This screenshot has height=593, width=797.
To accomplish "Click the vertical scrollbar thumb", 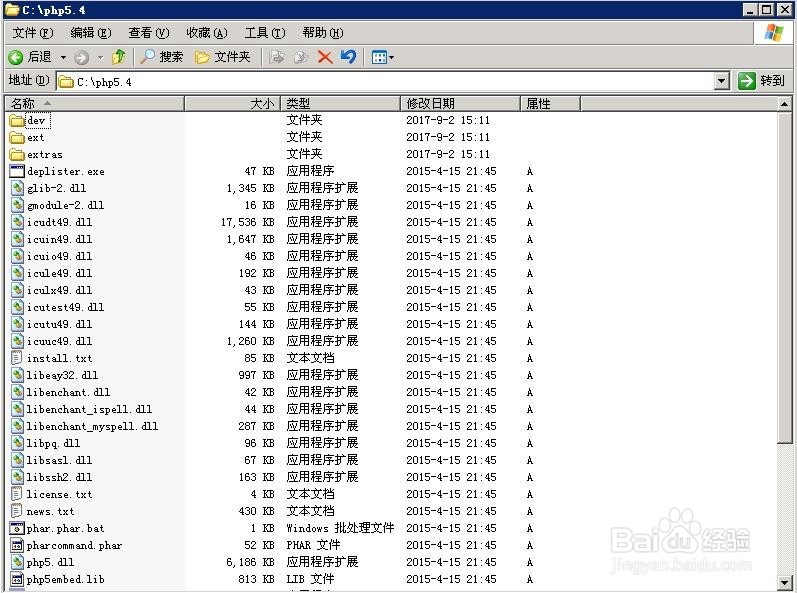I will (784, 278).
